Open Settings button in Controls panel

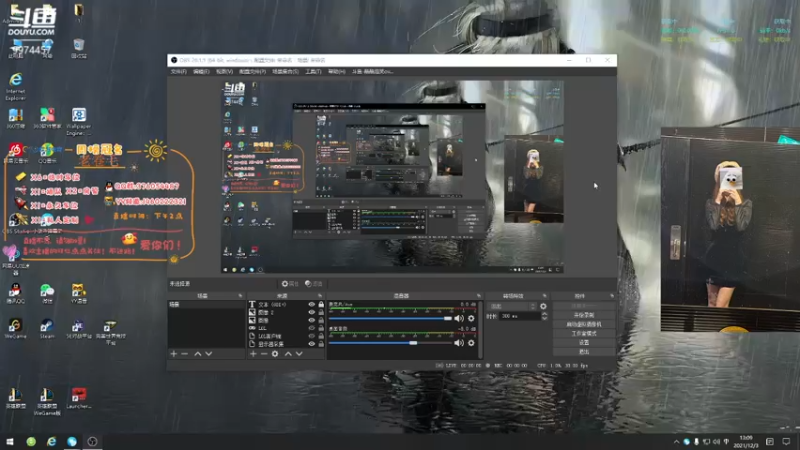coord(584,343)
